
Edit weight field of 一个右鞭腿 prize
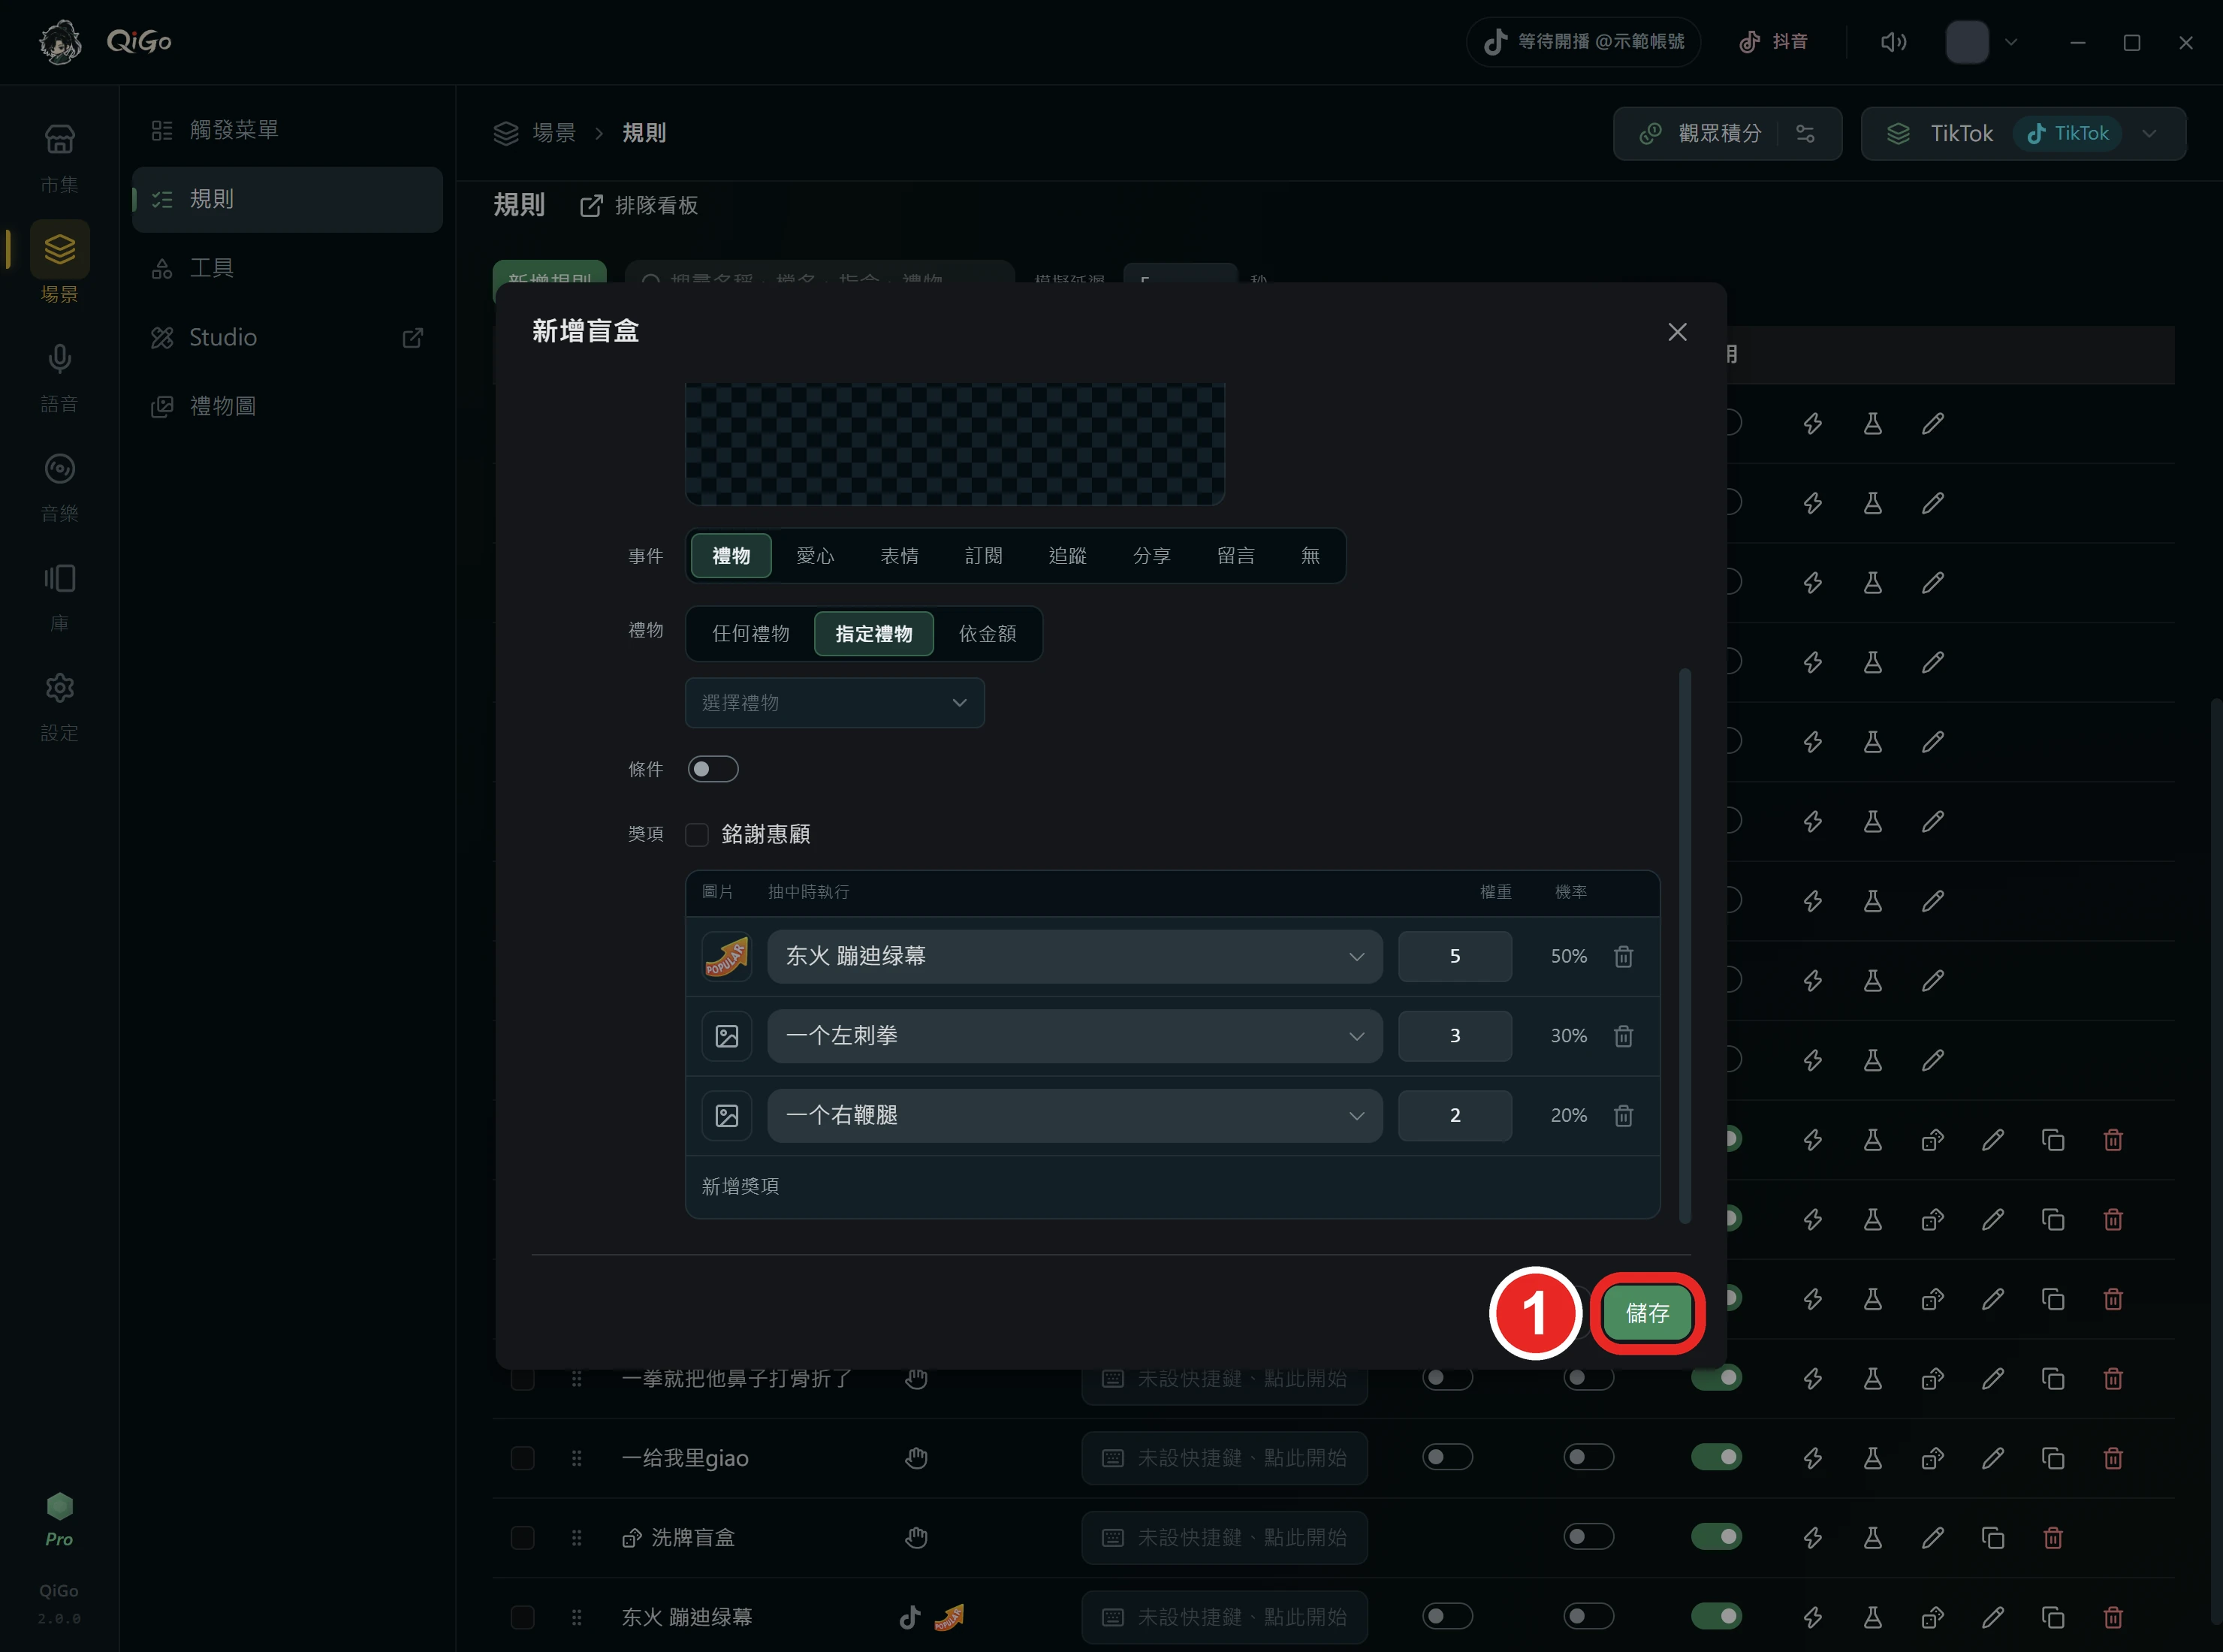pyautogui.click(x=1454, y=1115)
